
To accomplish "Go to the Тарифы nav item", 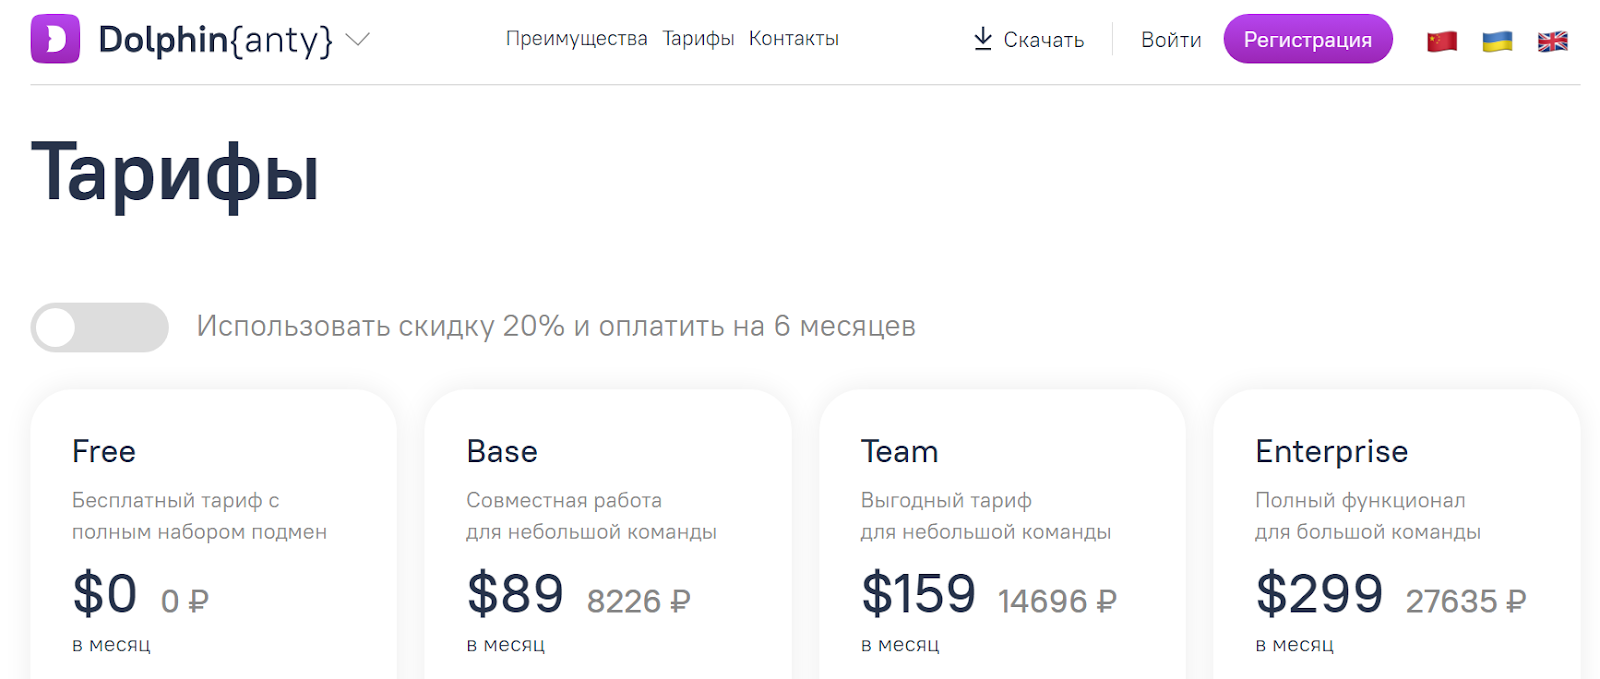I will click(x=698, y=39).
